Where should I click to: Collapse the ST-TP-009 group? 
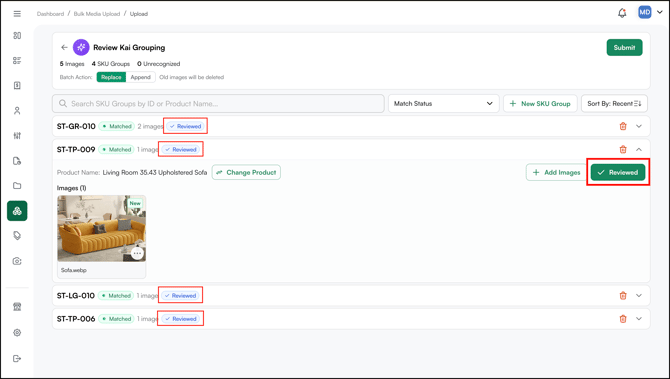(639, 149)
